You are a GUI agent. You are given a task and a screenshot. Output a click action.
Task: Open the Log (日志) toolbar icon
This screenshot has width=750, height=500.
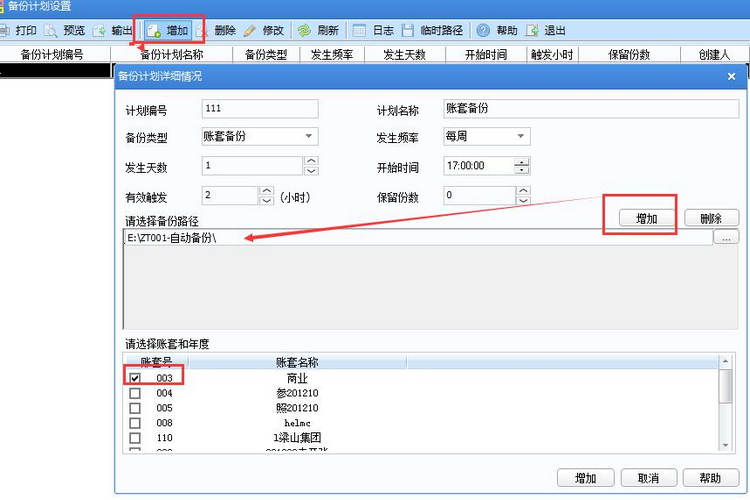point(359,31)
